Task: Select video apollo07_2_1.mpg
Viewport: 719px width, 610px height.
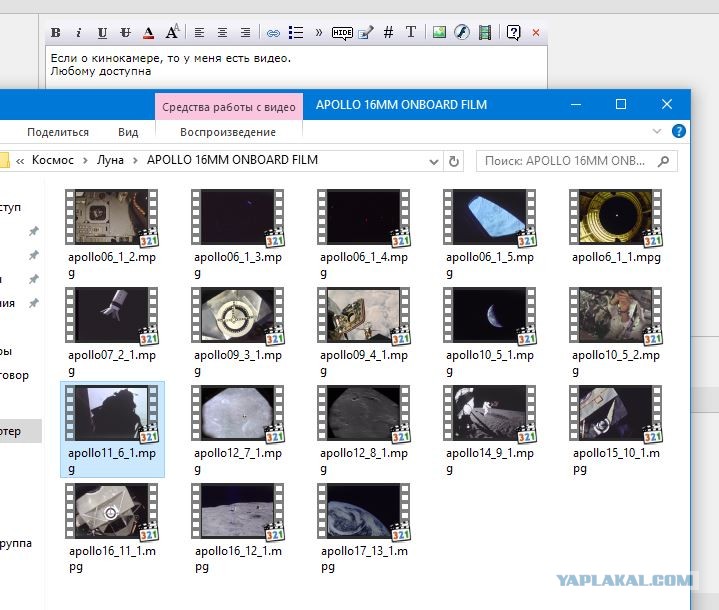Action: click(x=112, y=331)
